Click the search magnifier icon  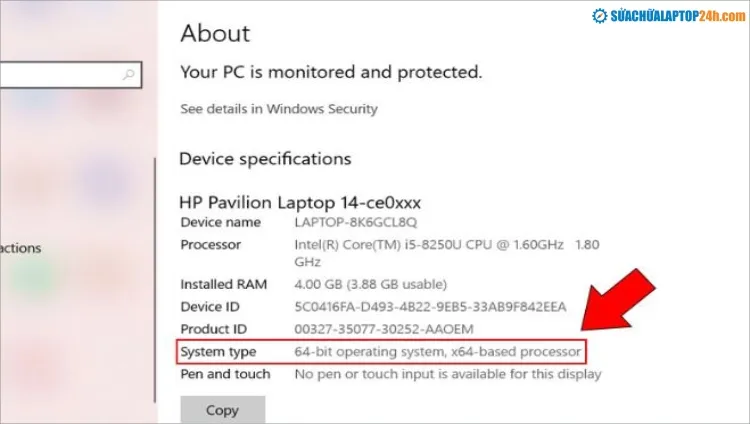point(129,74)
